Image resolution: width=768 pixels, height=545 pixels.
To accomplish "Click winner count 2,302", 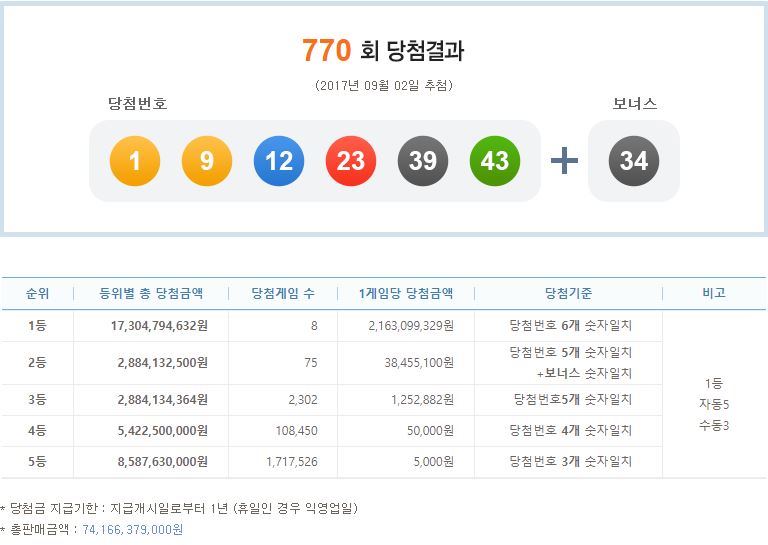I will [303, 400].
